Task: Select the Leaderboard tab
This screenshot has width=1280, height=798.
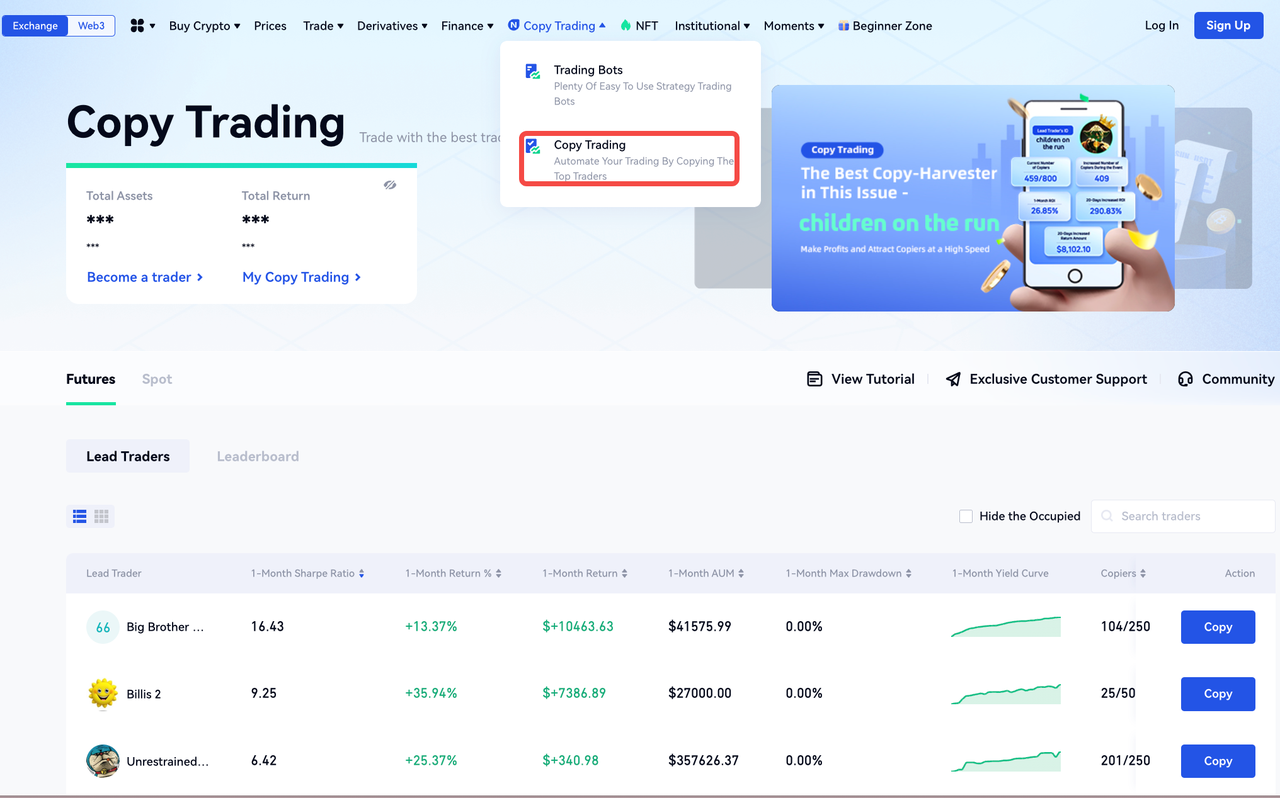Action: (258, 456)
